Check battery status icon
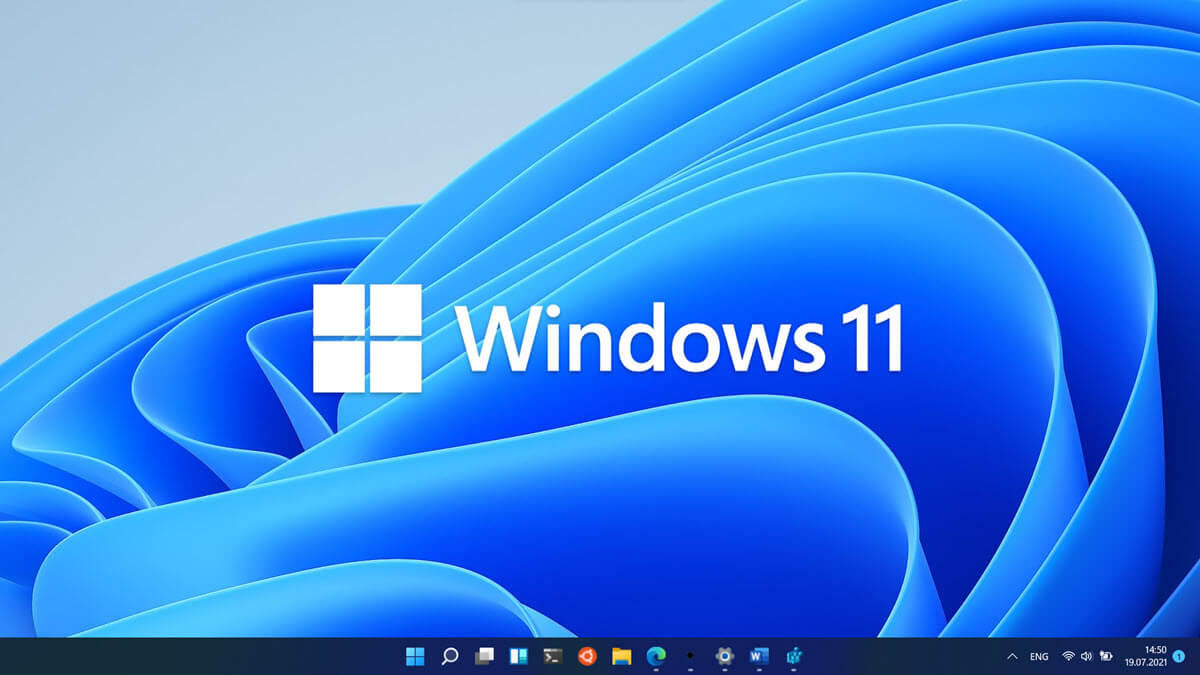This screenshot has height=675, width=1200. (x=1106, y=657)
